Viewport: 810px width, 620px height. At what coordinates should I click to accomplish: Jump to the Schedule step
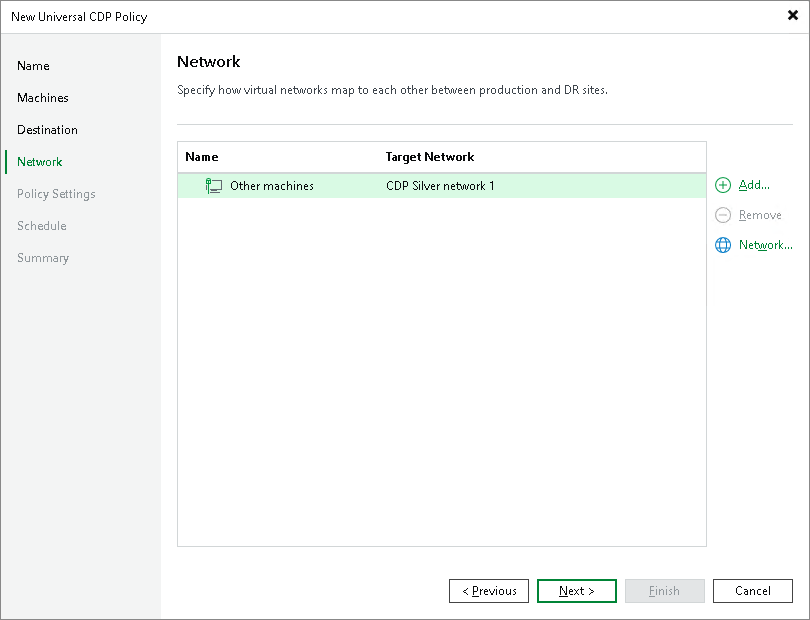point(41,225)
